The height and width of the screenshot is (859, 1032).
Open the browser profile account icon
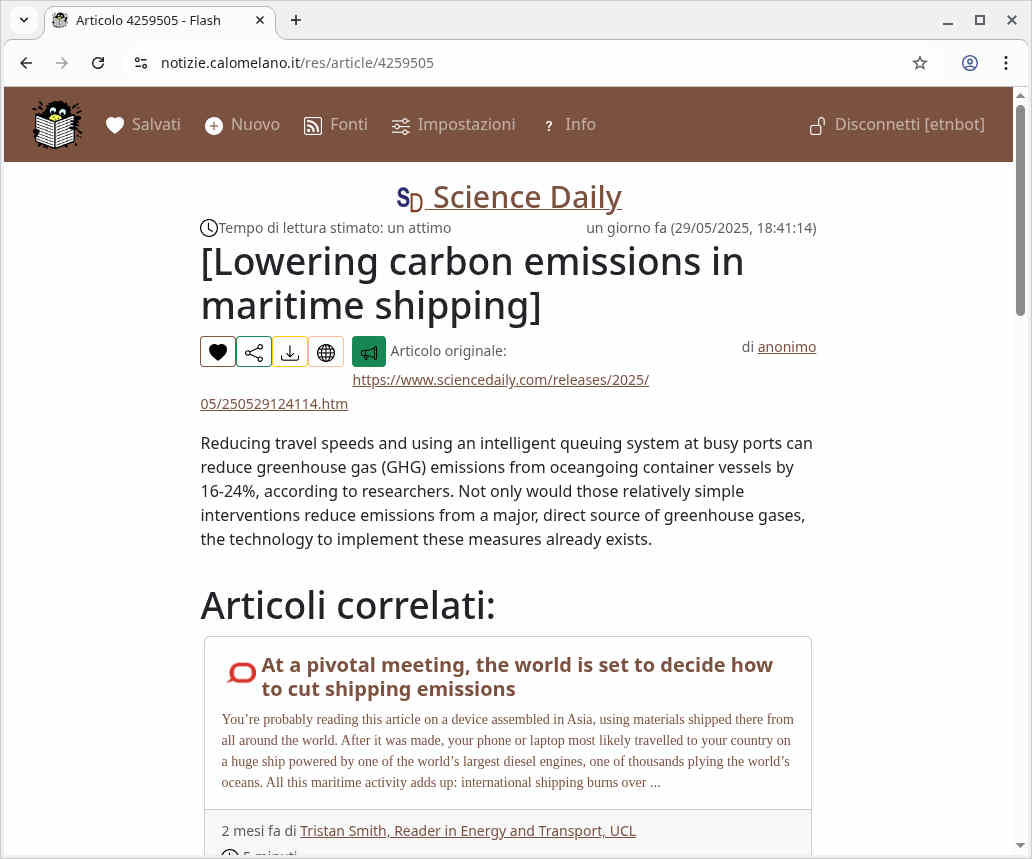(969, 62)
